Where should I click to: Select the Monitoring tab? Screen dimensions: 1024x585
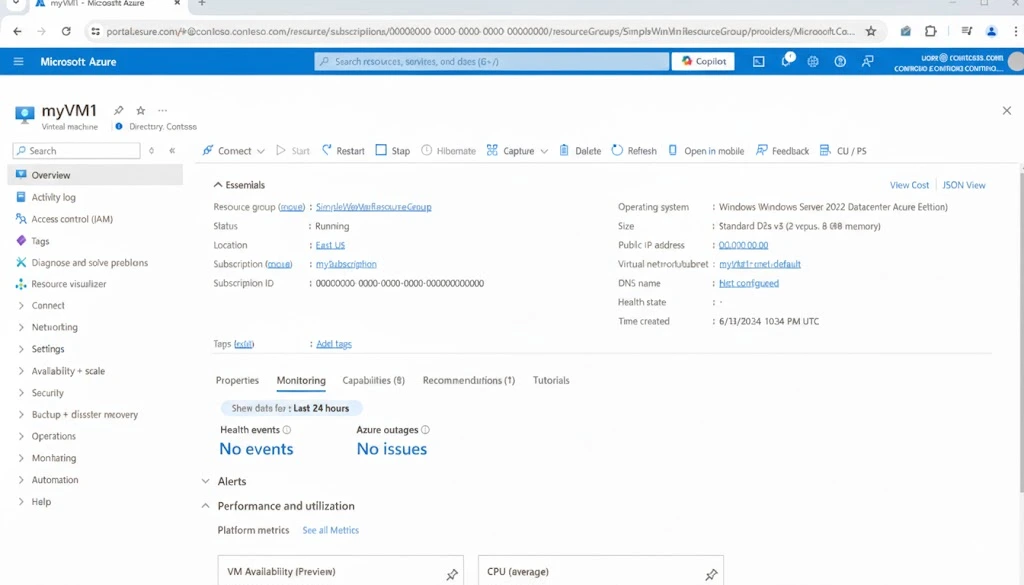pos(301,380)
